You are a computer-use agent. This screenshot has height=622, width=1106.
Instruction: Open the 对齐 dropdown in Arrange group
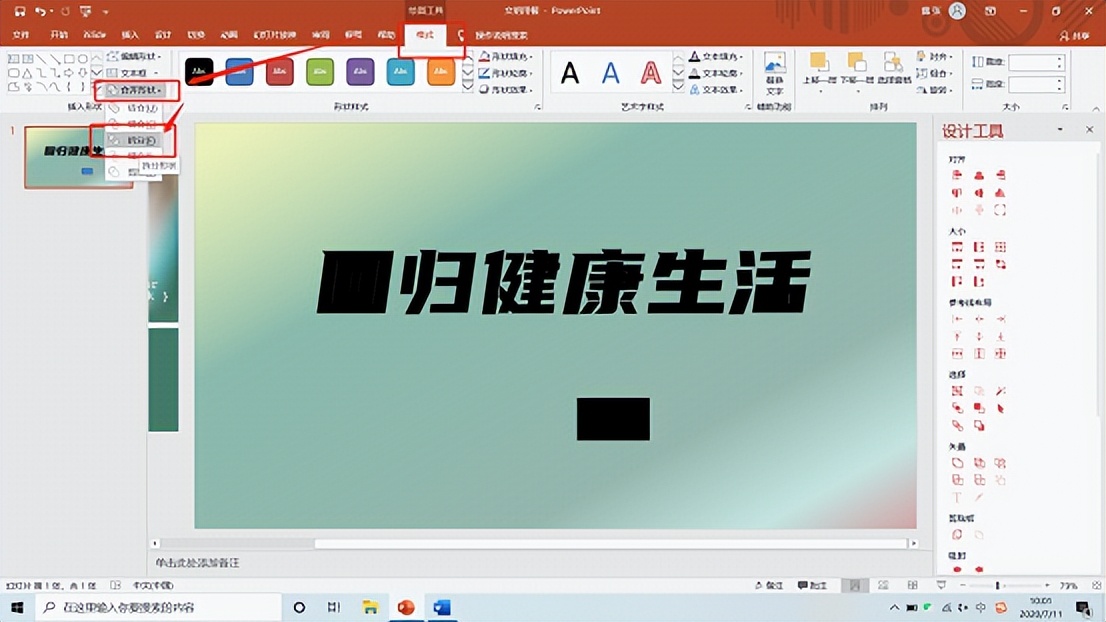coord(935,56)
